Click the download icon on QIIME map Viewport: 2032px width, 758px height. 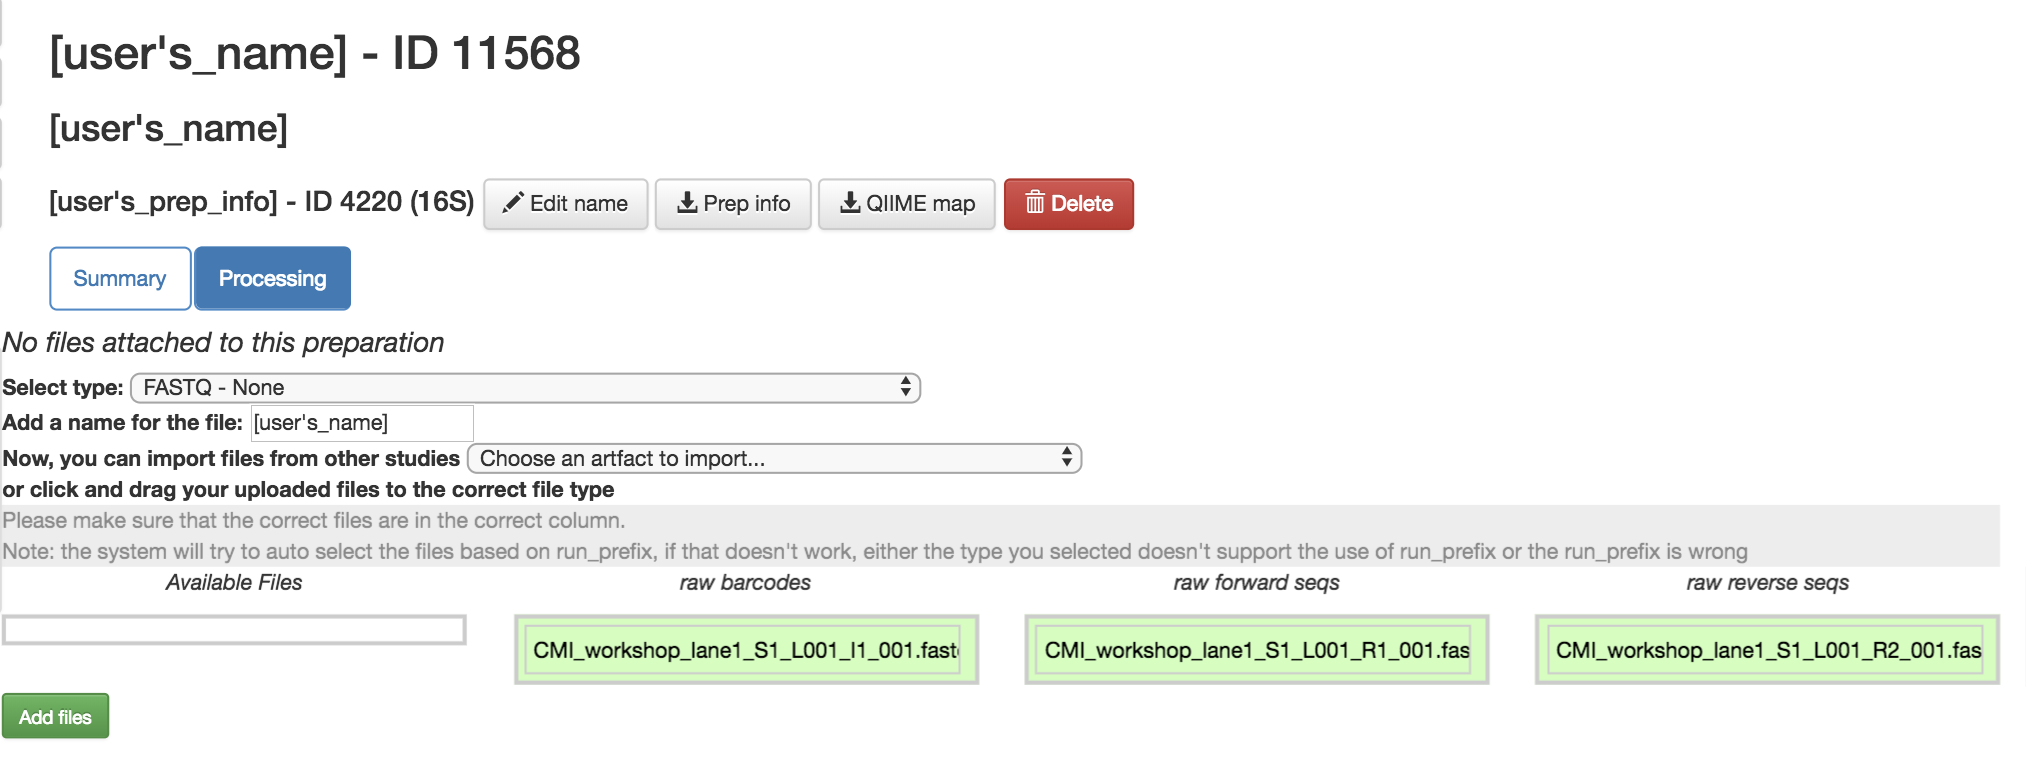point(850,203)
